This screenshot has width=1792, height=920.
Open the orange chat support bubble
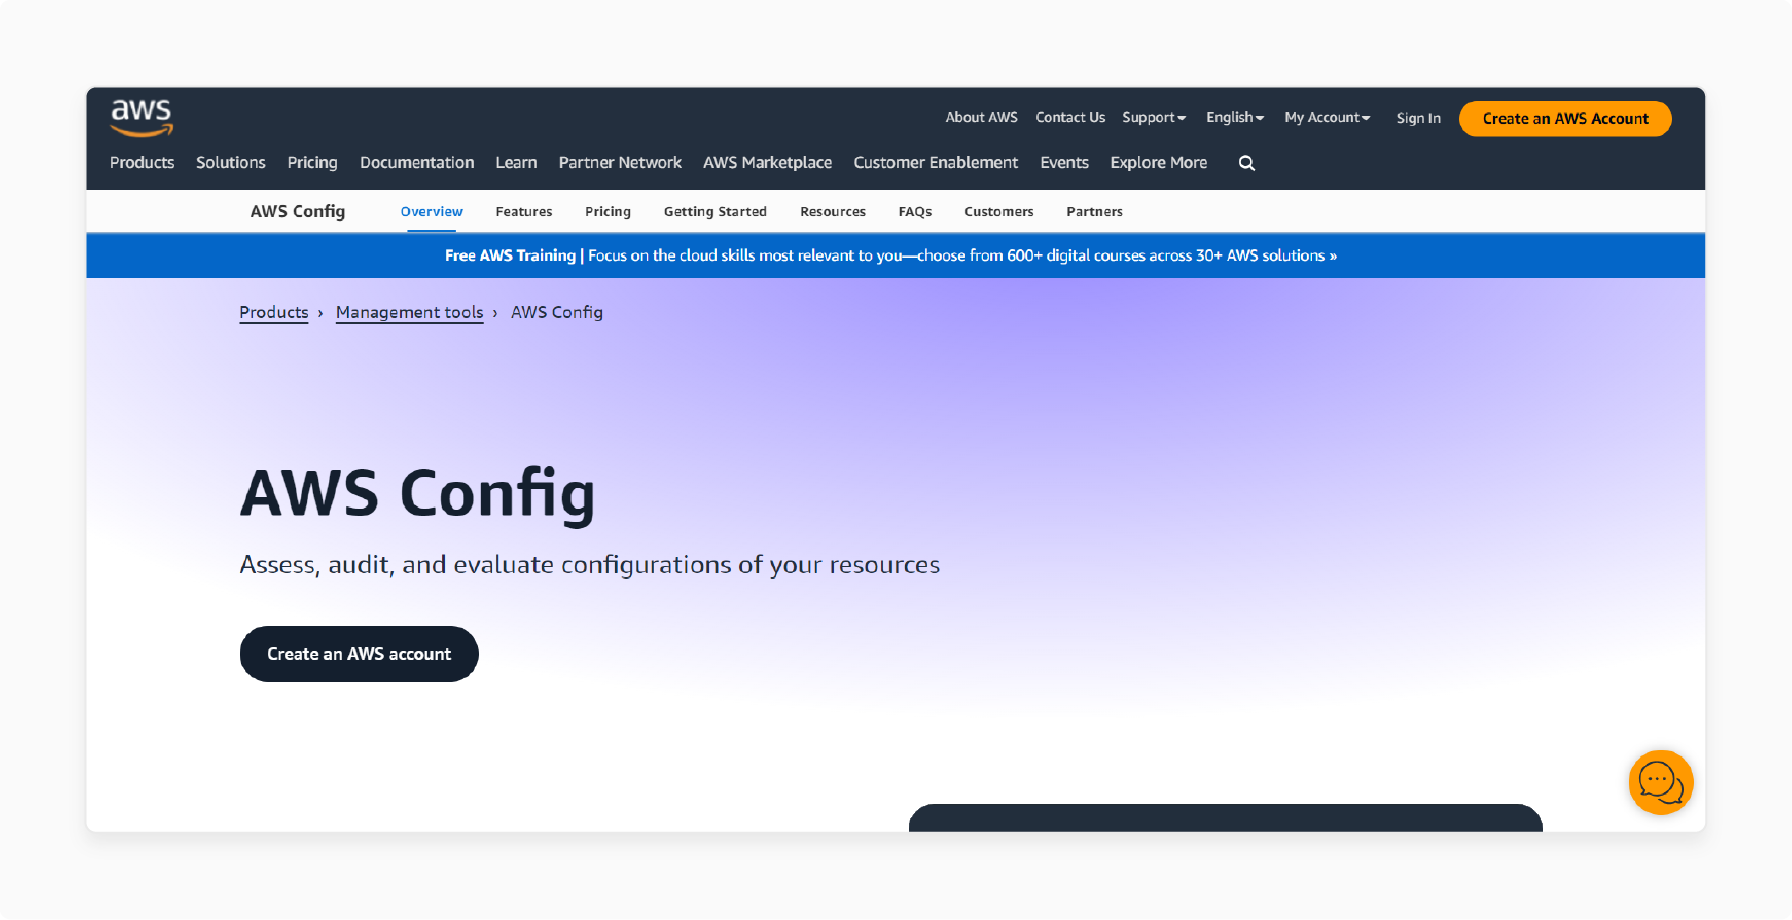(x=1660, y=782)
